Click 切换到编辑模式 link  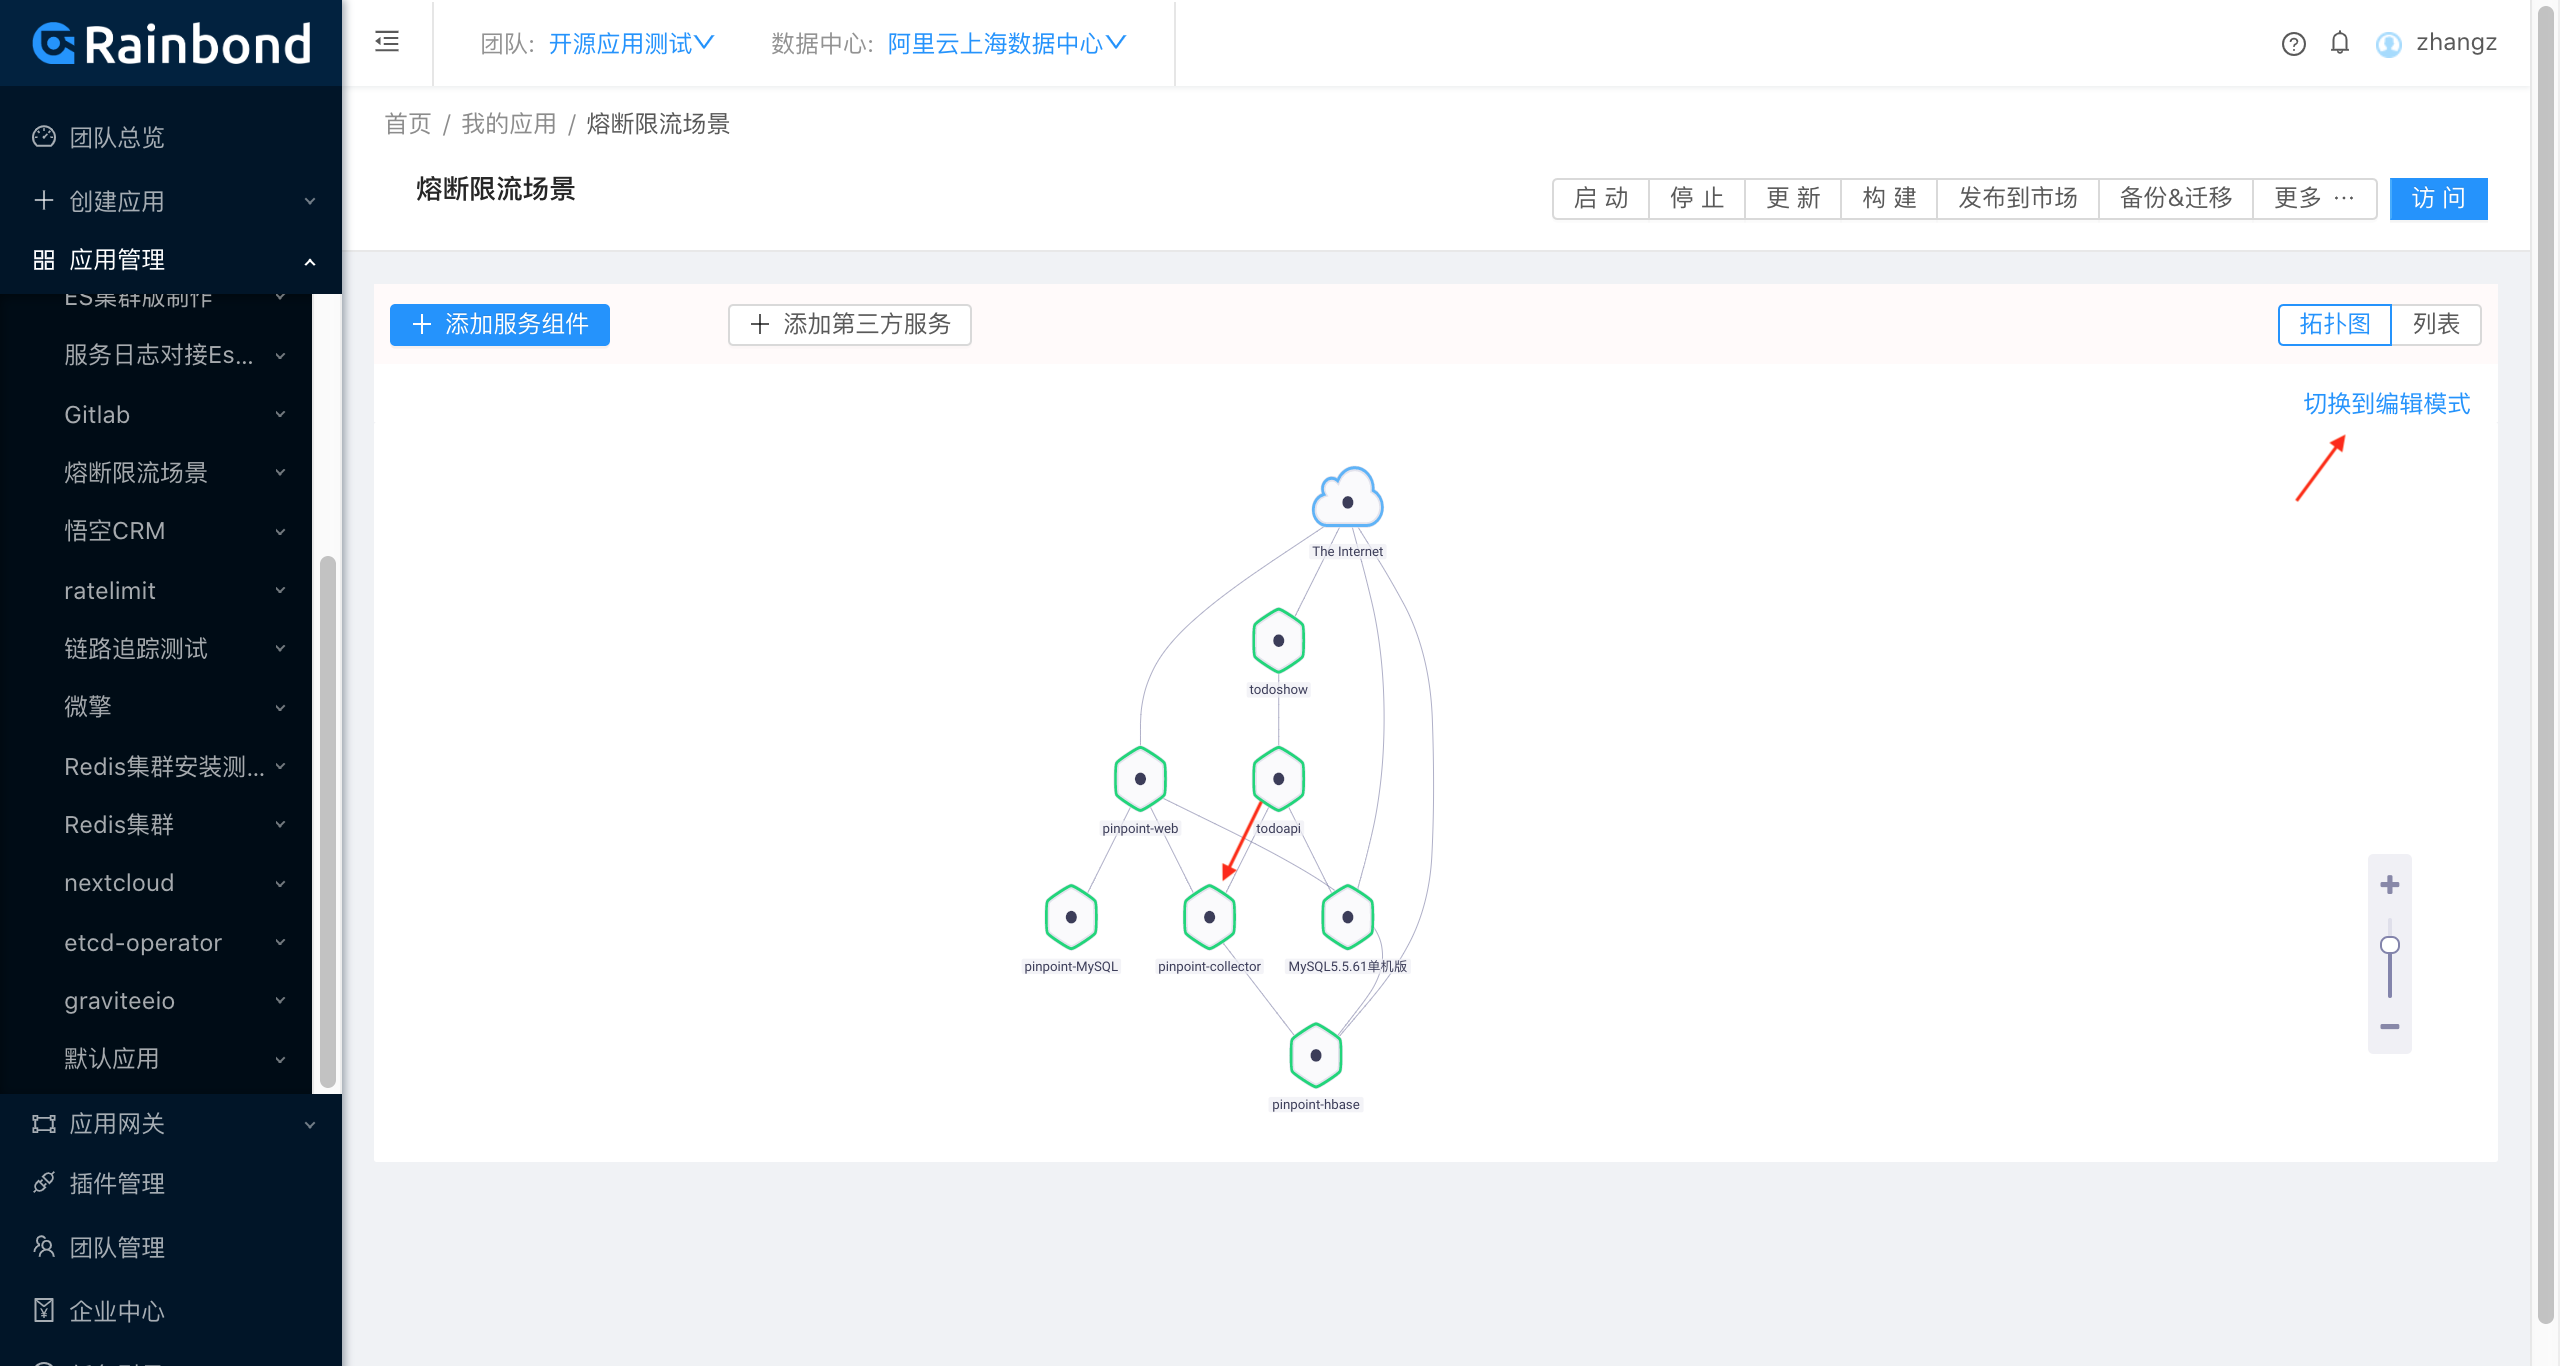tap(2387, 404)
